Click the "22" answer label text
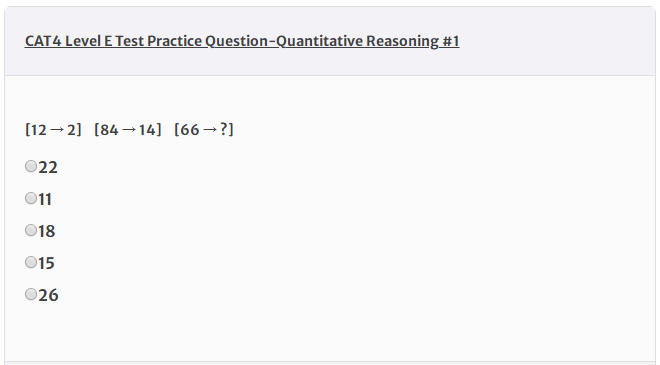The image size is (660, 365). 48,168
